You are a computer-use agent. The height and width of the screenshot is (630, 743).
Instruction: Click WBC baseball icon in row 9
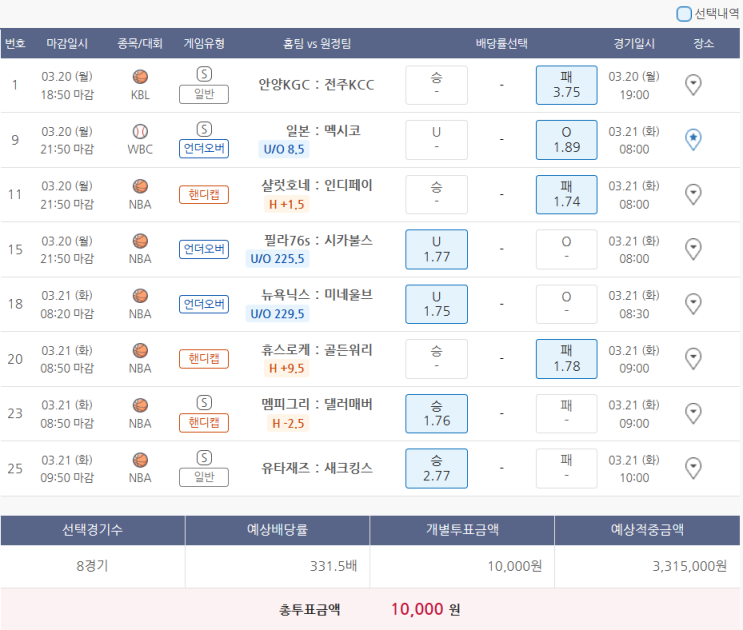pos(140,131)
